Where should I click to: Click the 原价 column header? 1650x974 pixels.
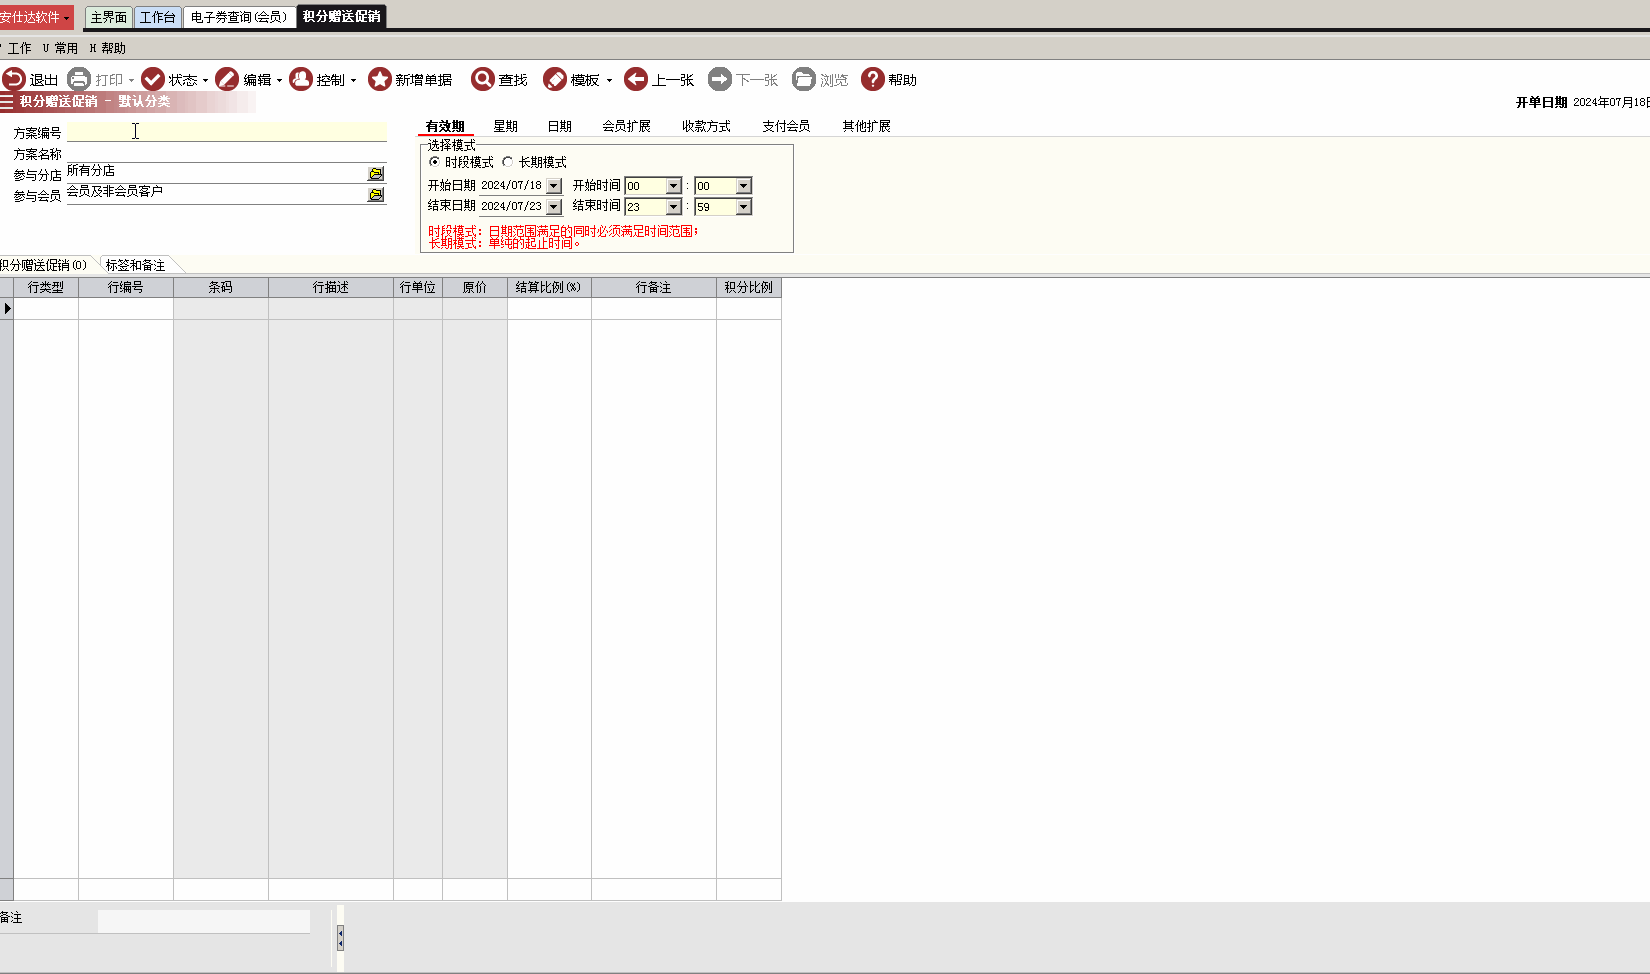click(x=475, y=288)
